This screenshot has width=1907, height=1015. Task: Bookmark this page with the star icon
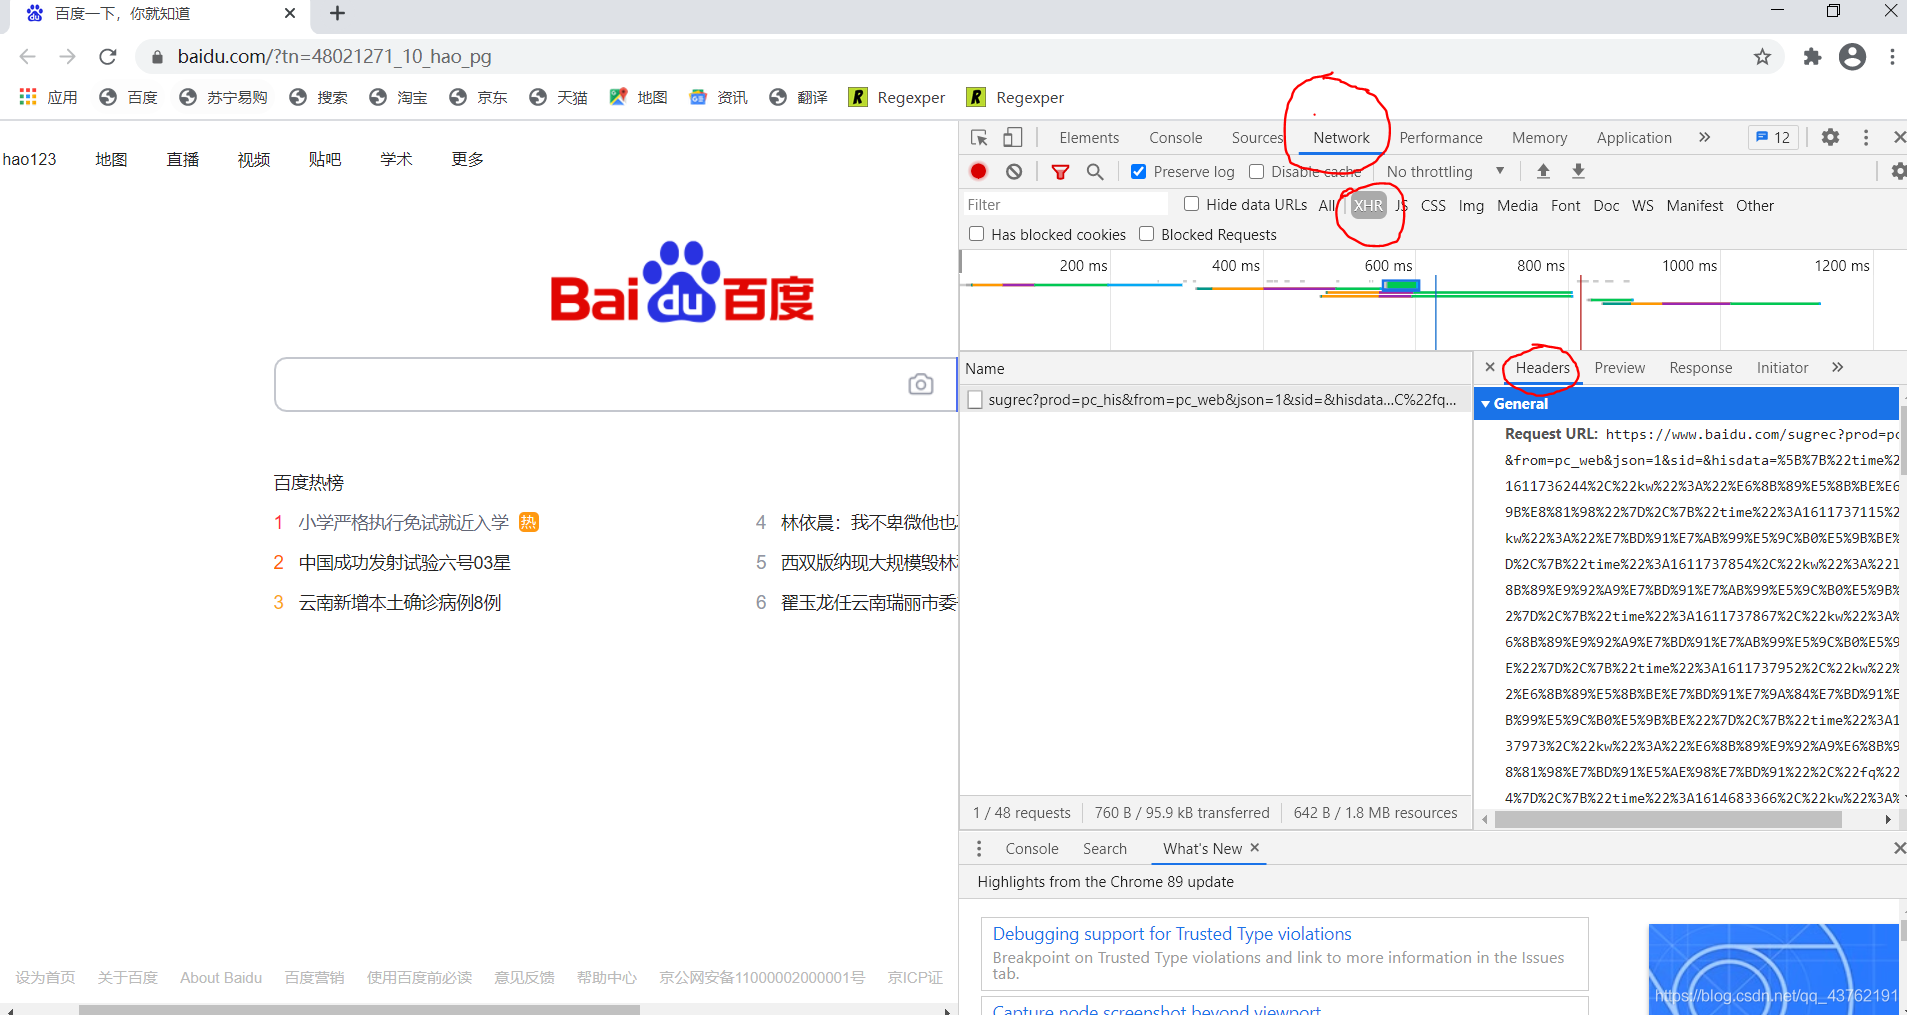(x=1762, y=57)
